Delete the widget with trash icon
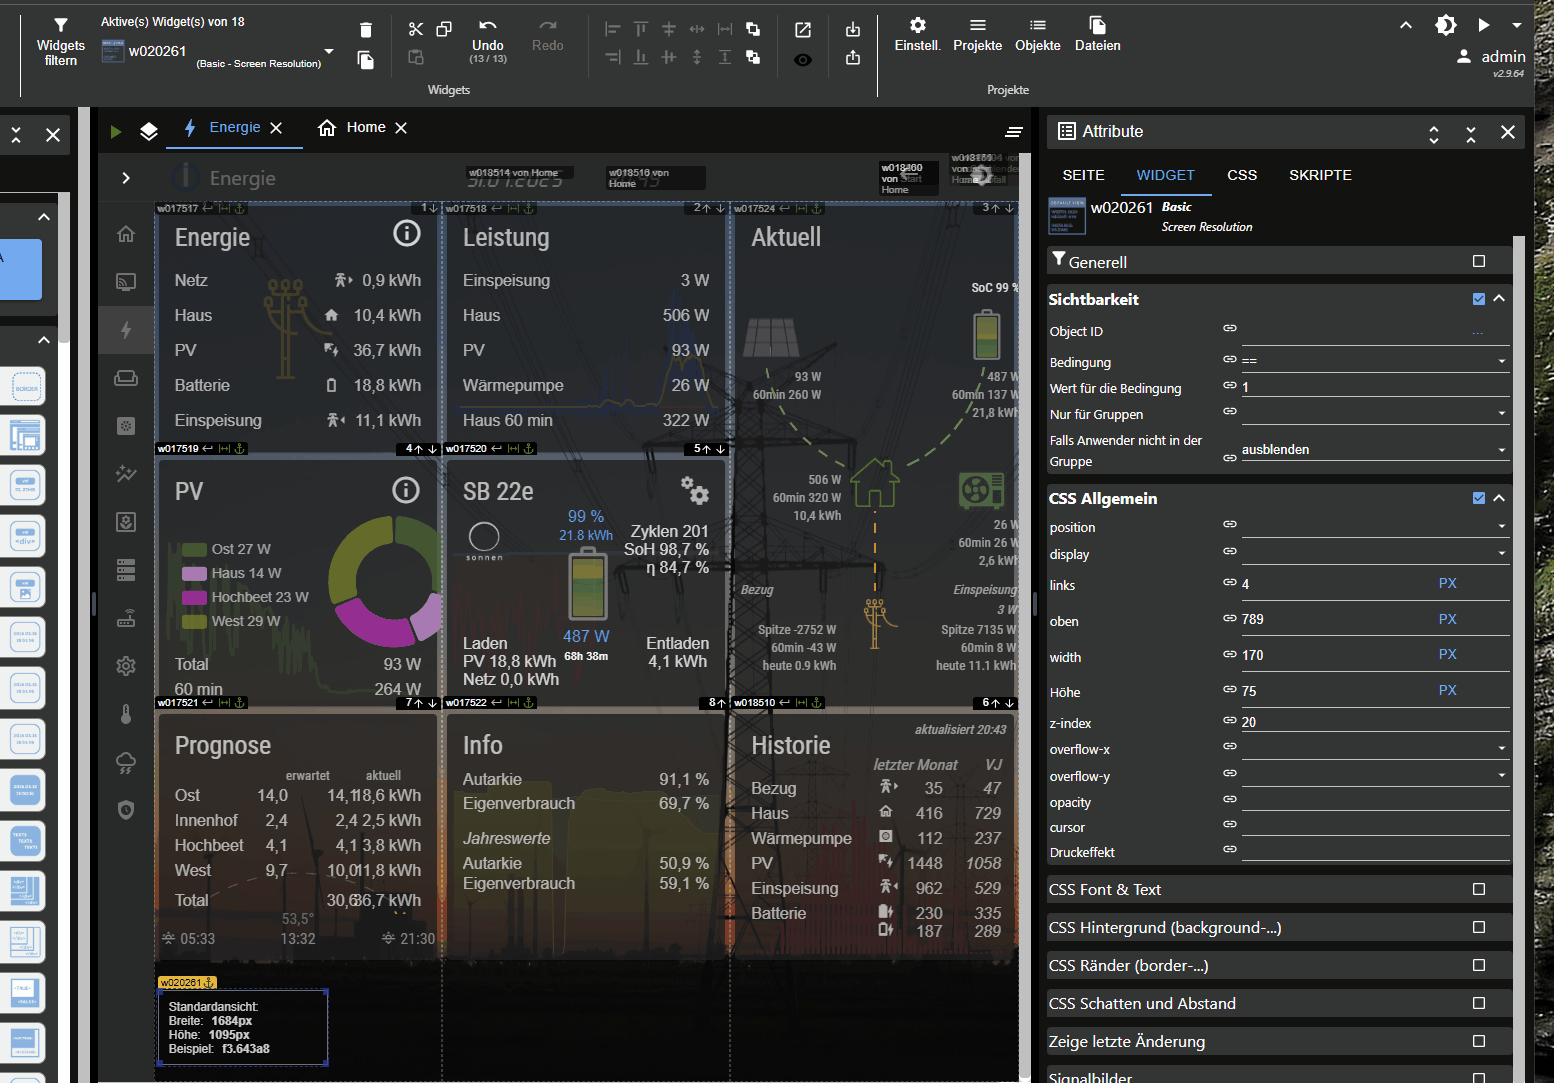This screenshot has width=1554, height=1083. (x=365, y=30)
